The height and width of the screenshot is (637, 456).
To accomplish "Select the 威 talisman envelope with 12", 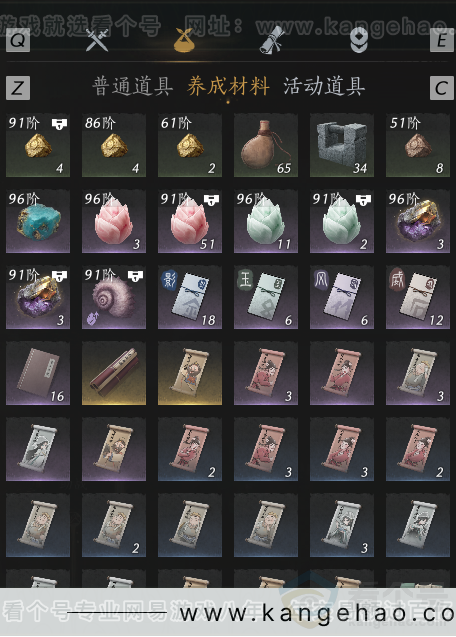I will (418, 297).
